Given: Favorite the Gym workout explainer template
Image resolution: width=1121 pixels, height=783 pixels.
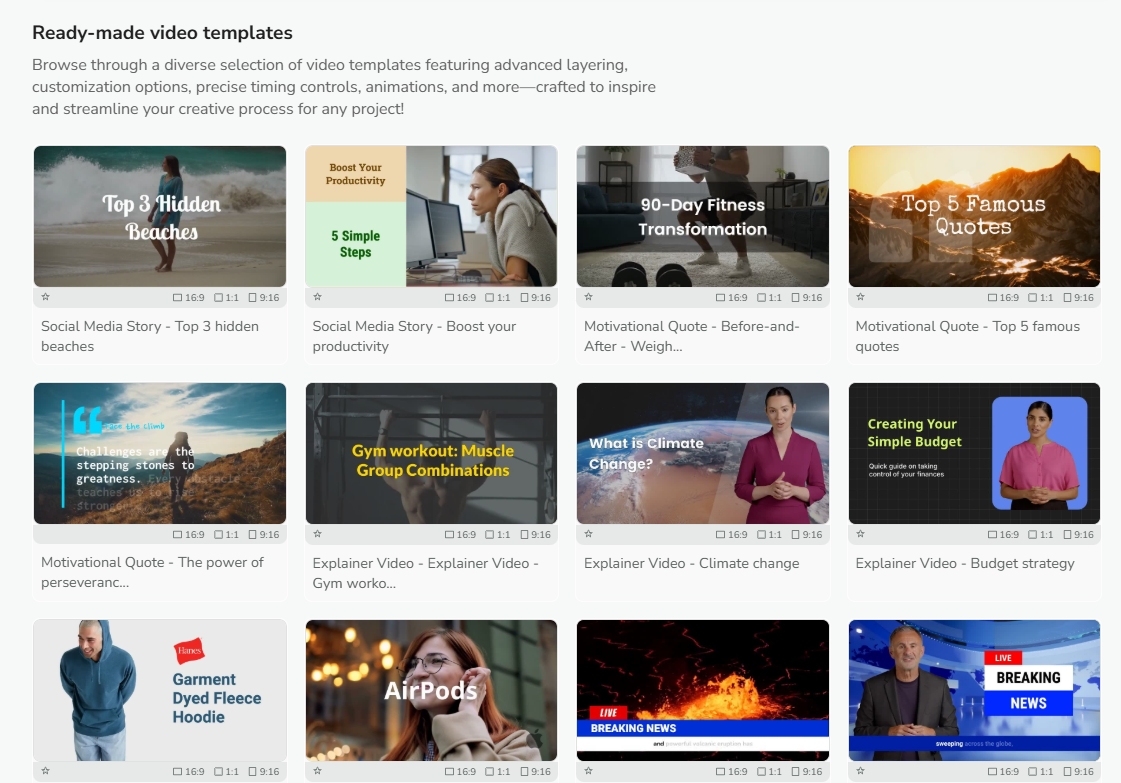Looking at the screenshot, I should click(318, 534).
